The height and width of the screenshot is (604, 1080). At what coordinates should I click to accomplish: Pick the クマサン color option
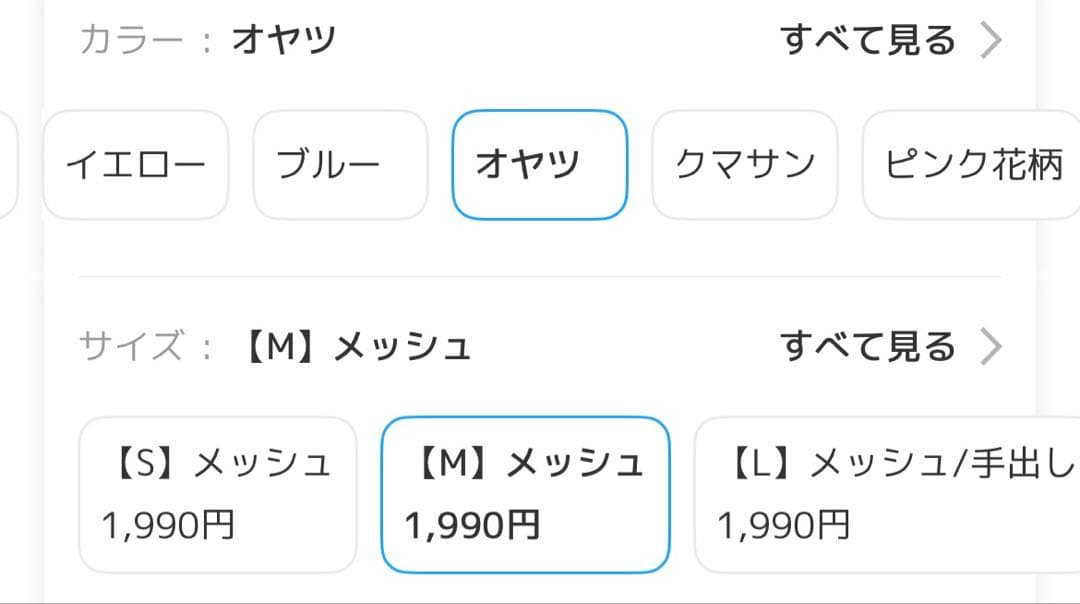click(744, 164)
